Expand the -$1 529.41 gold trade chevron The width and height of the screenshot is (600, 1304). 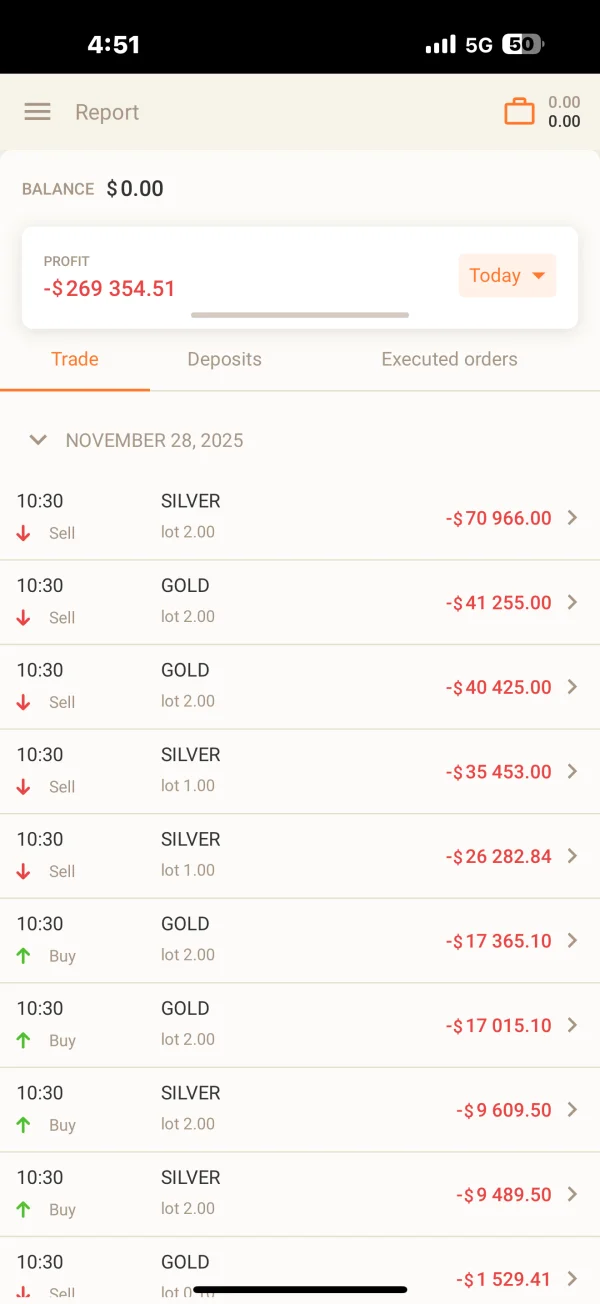[573, 1278]
